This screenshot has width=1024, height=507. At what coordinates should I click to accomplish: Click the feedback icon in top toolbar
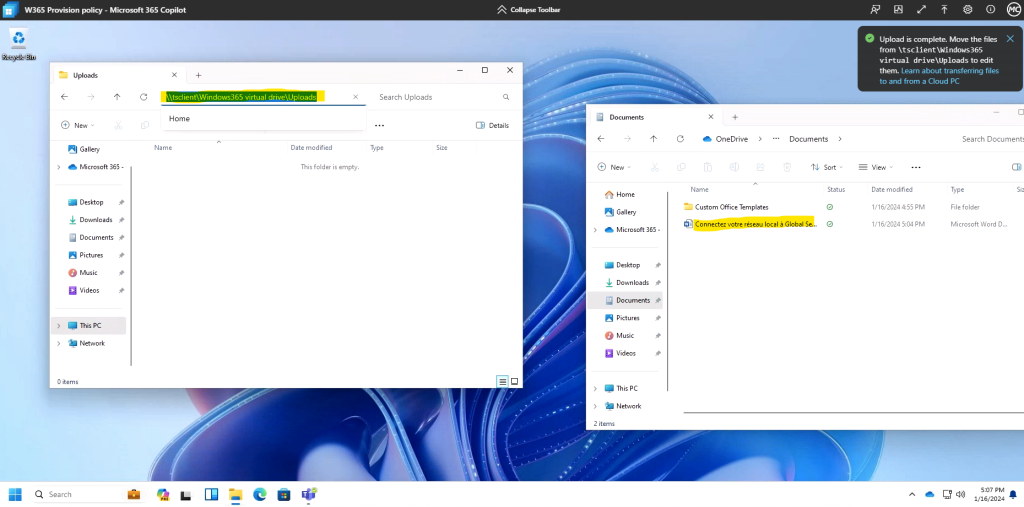pos(875,10)
